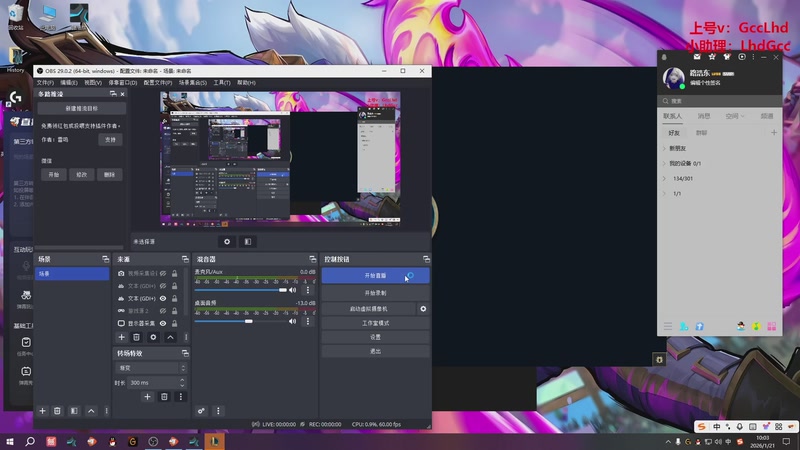
Task: Open QQ shirt skin icon
Action: 727,57
